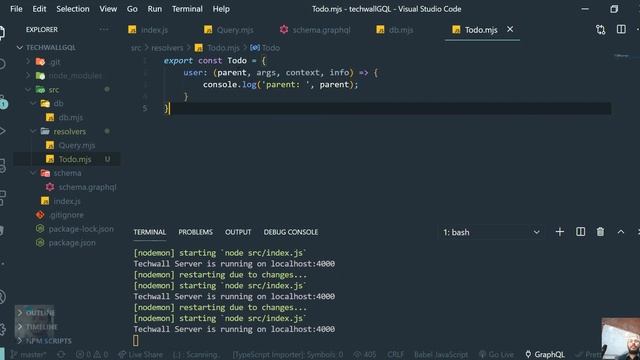The image size is (640, 360).
Task: Click Go Live server status button
Action: pos(498,354)
